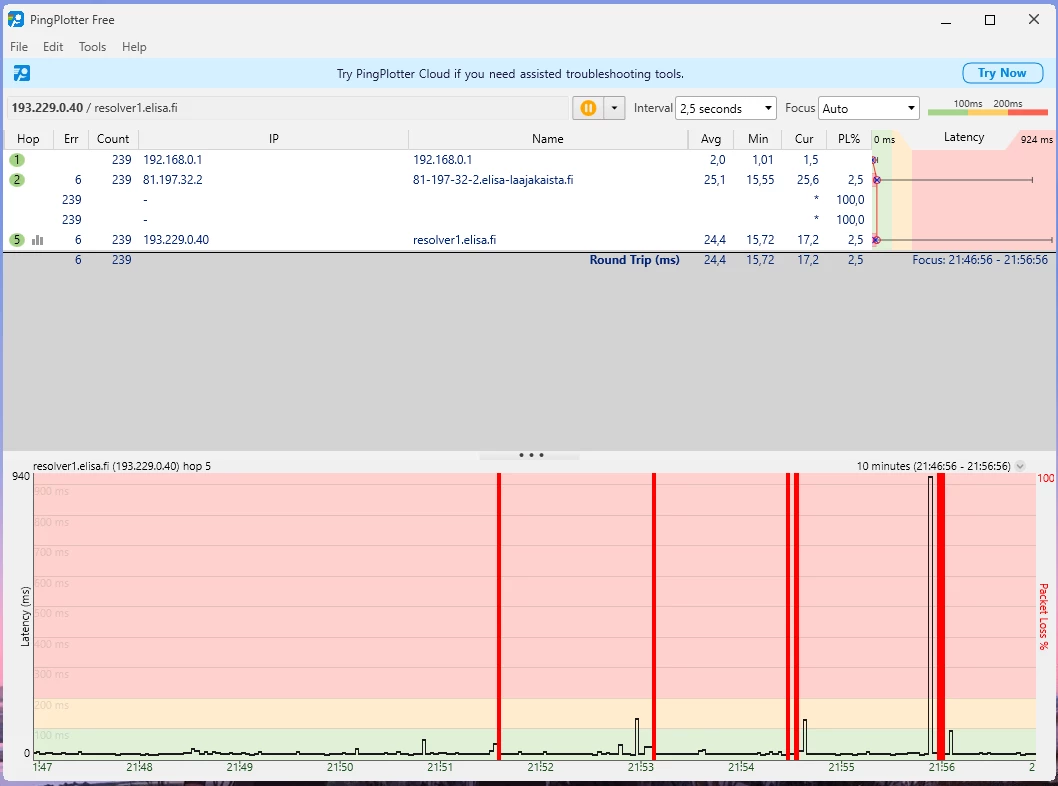
Task: Click hop 1 average value 2,0
Action: coord(717,160)
